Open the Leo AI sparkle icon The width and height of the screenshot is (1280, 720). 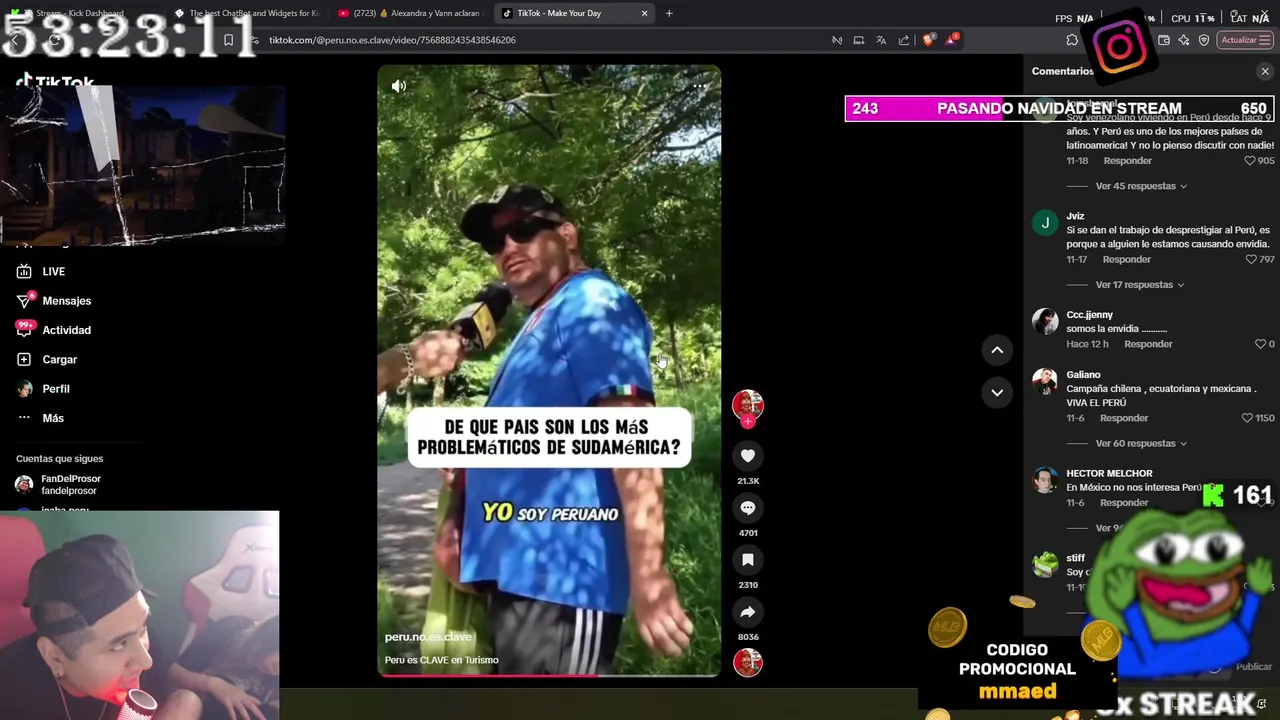(1184, 40)
